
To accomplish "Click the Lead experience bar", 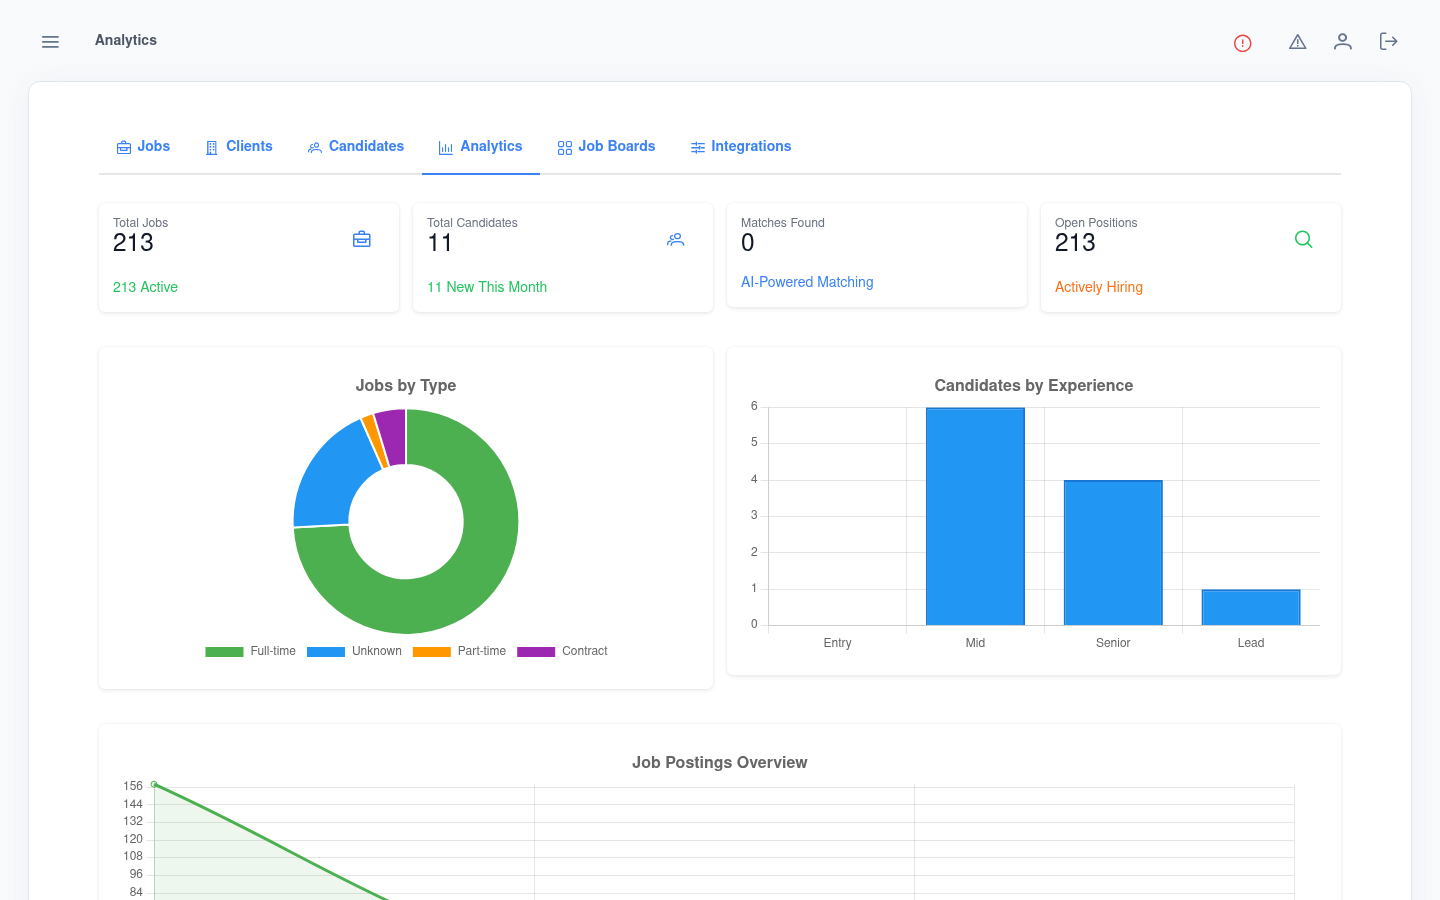I will click(1251, 607).
